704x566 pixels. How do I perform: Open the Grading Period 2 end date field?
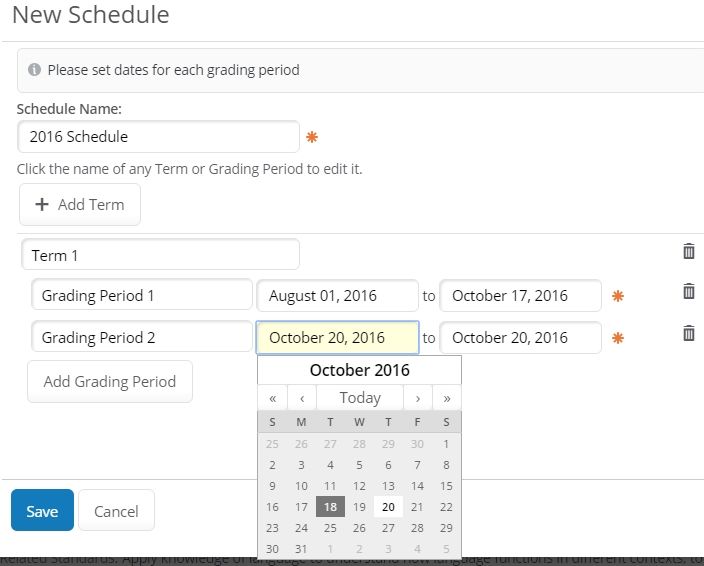pyautogui.click(x=520, y=338)
